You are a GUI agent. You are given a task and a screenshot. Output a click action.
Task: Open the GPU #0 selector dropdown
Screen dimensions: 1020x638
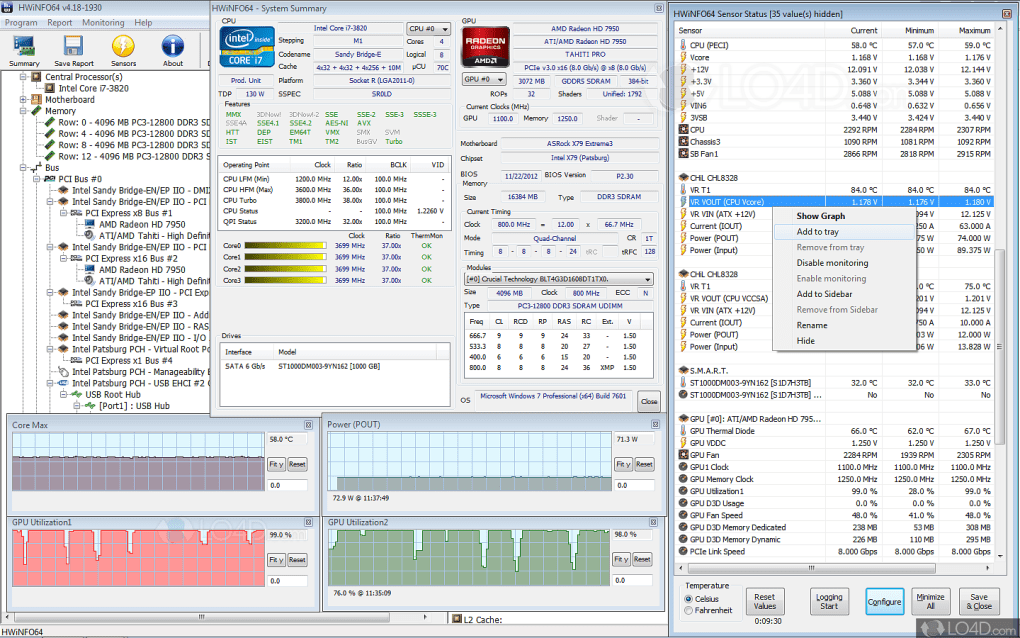(x=483, y=79)
